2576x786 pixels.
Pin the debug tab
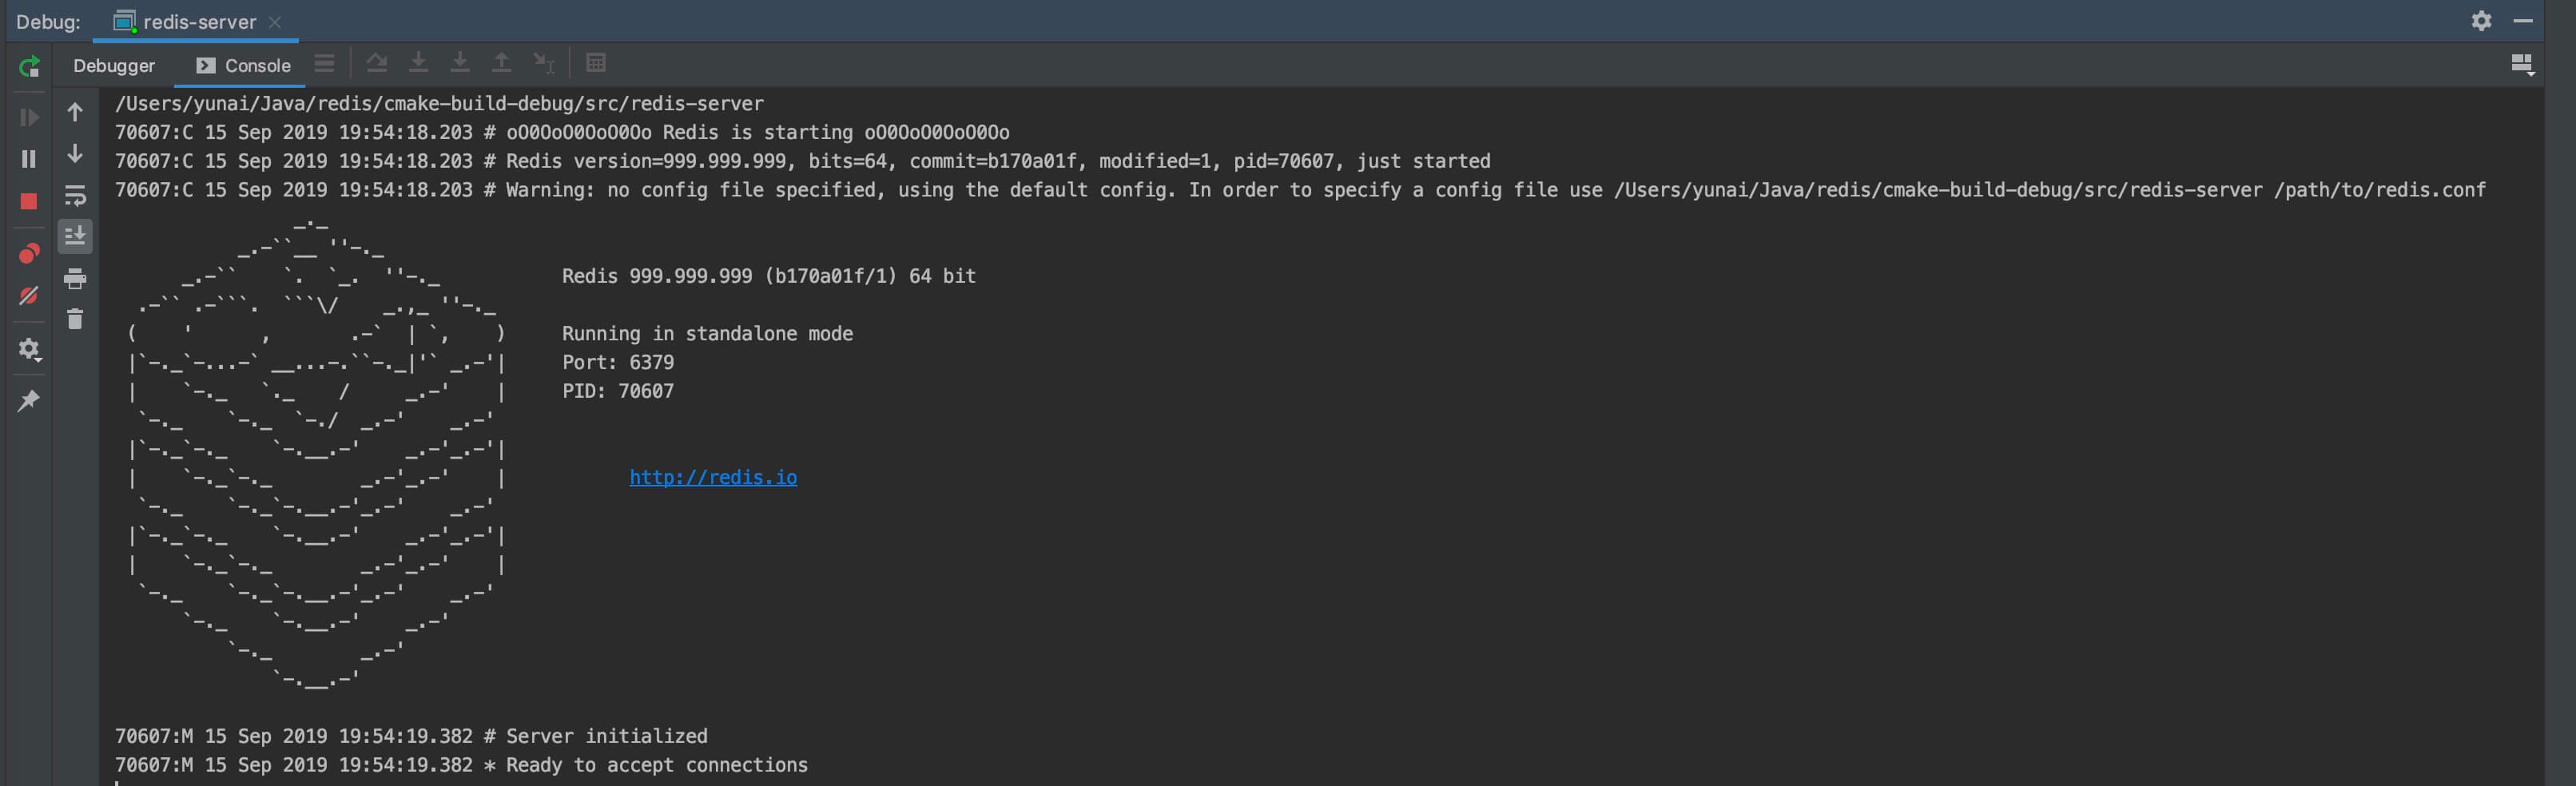coord(29,401)
